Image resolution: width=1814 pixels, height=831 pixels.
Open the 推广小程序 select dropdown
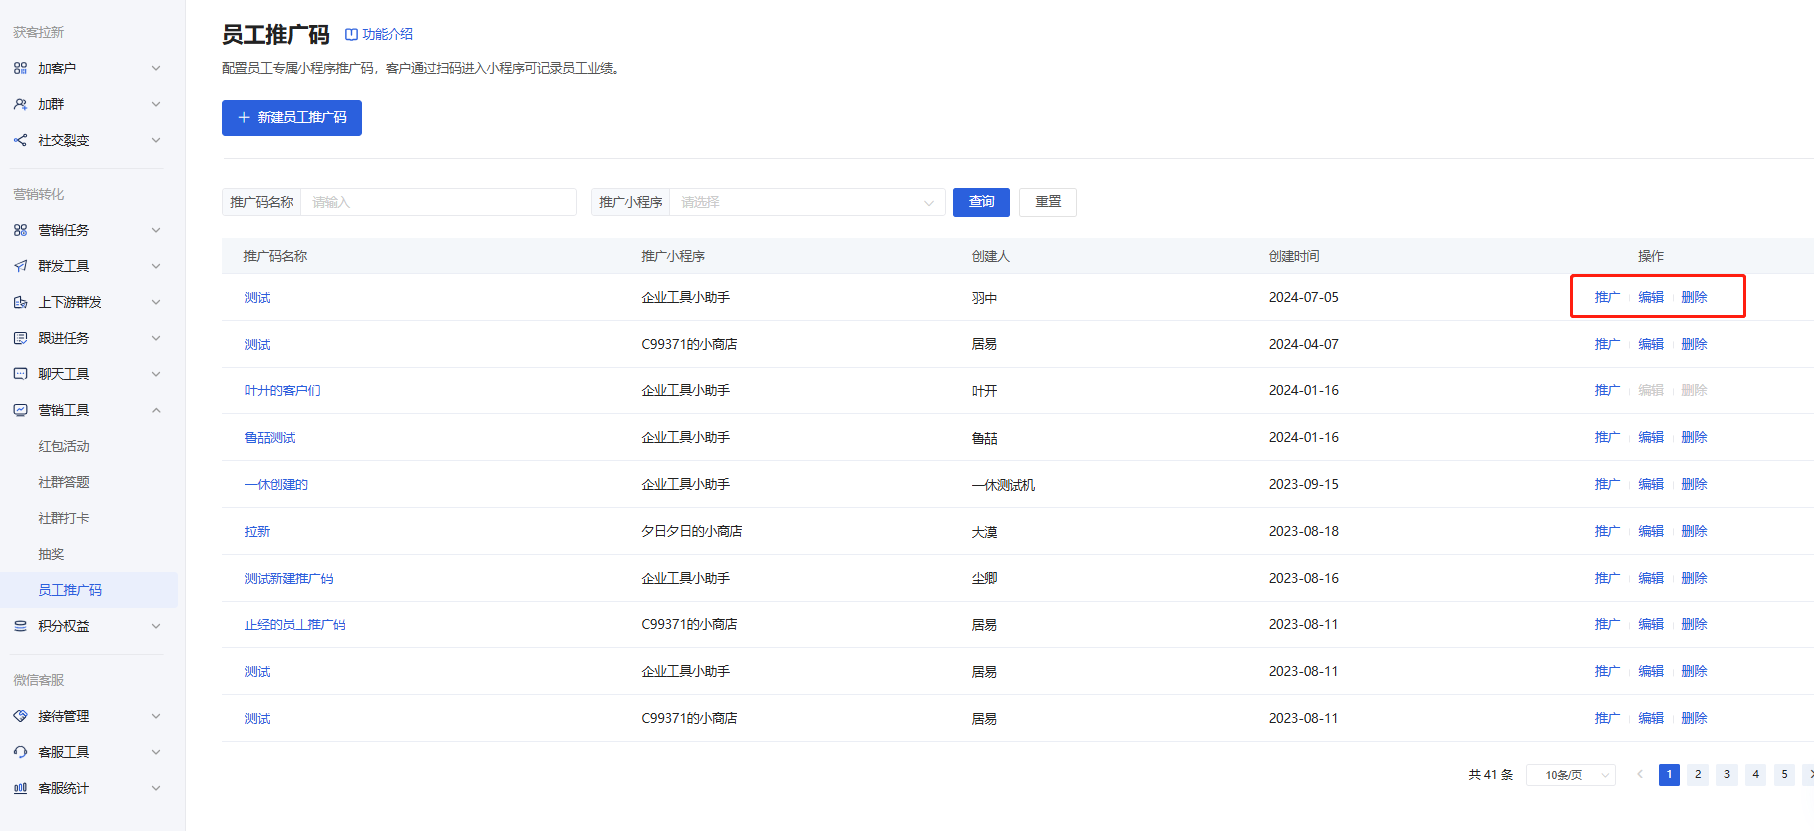coord(807,202)
